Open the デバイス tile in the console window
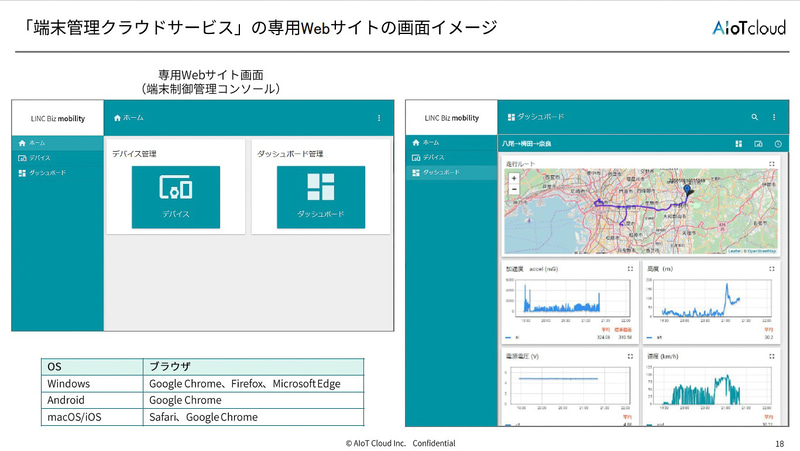 click(x=176, y=197)
